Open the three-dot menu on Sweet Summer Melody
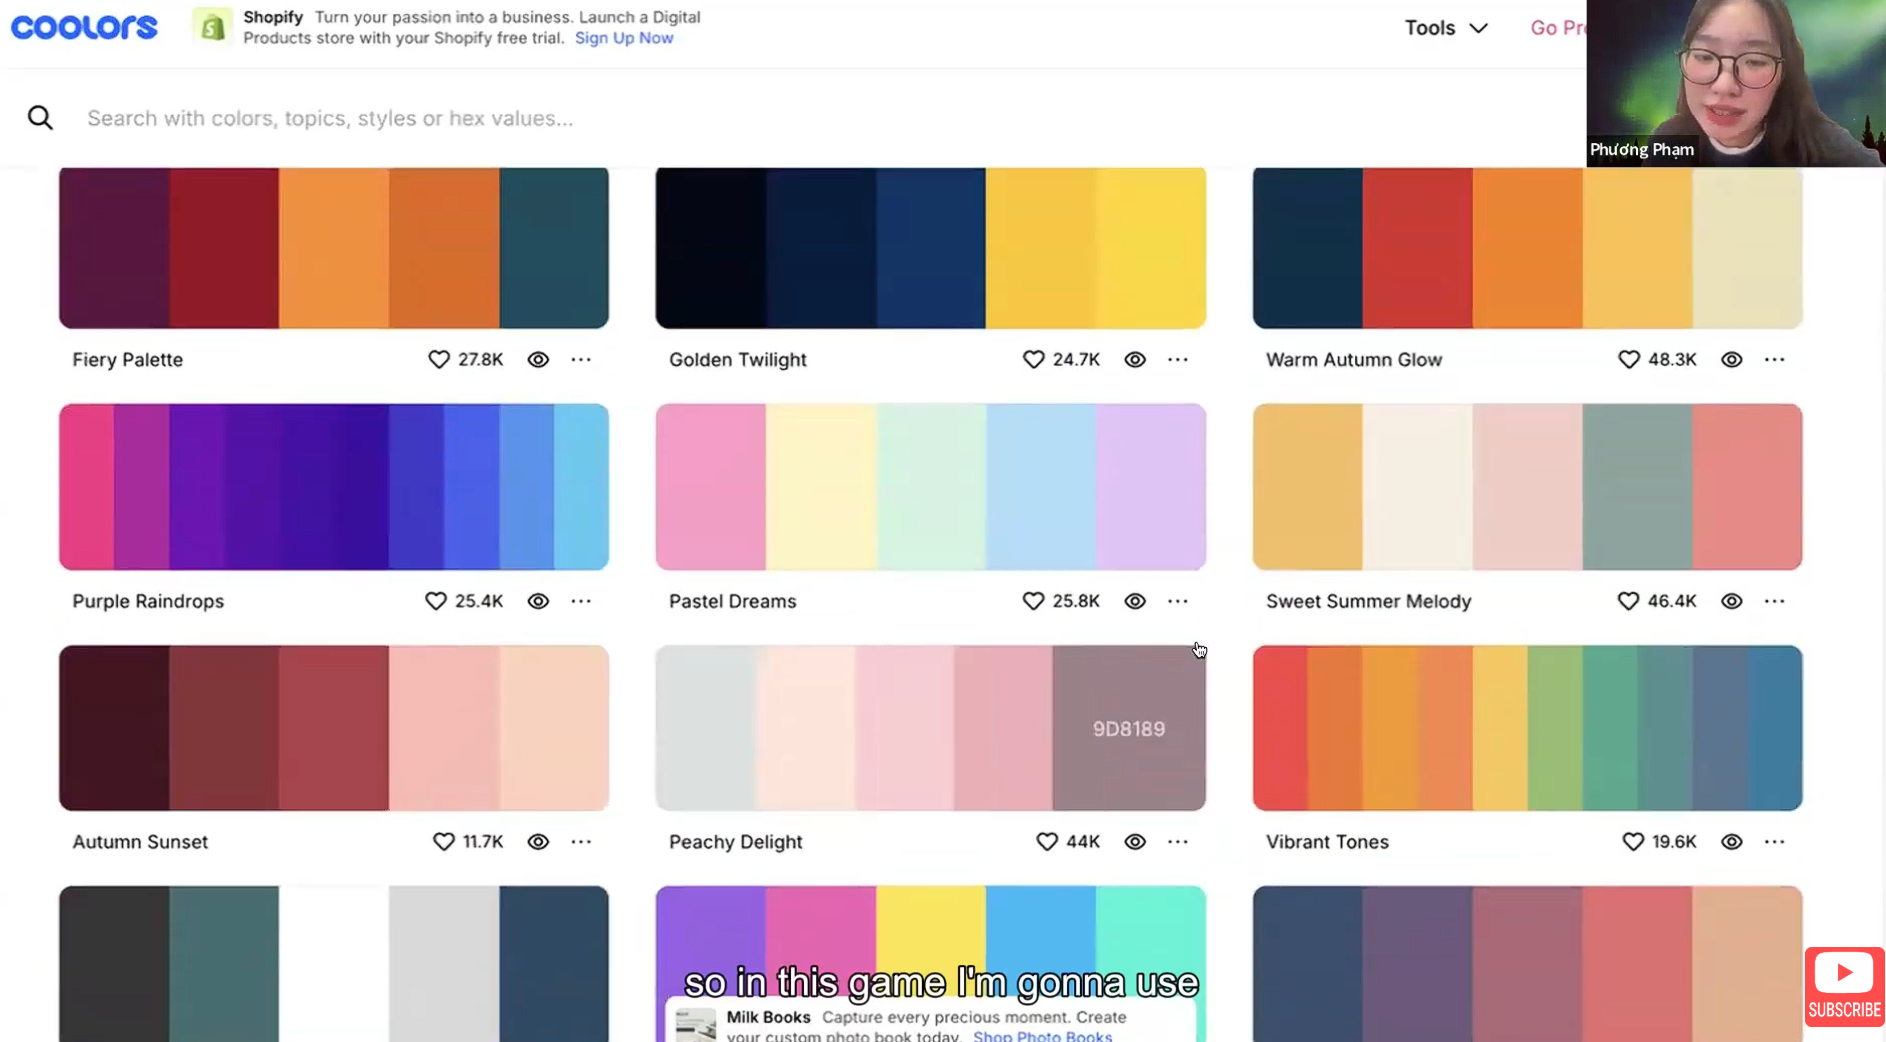The height and width of the screenshot is (1042, 1886). (x=1775, y=601)
